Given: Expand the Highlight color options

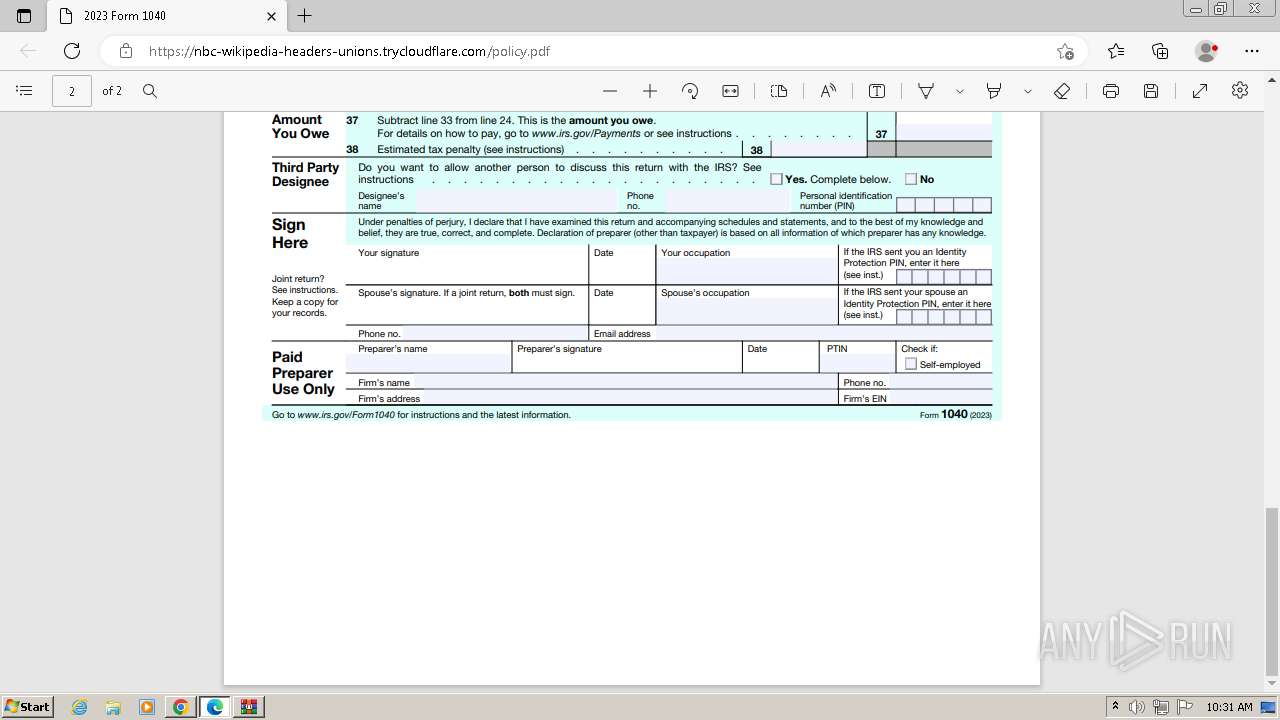Looking at the screenshot, I should (x=1027, y=91).
